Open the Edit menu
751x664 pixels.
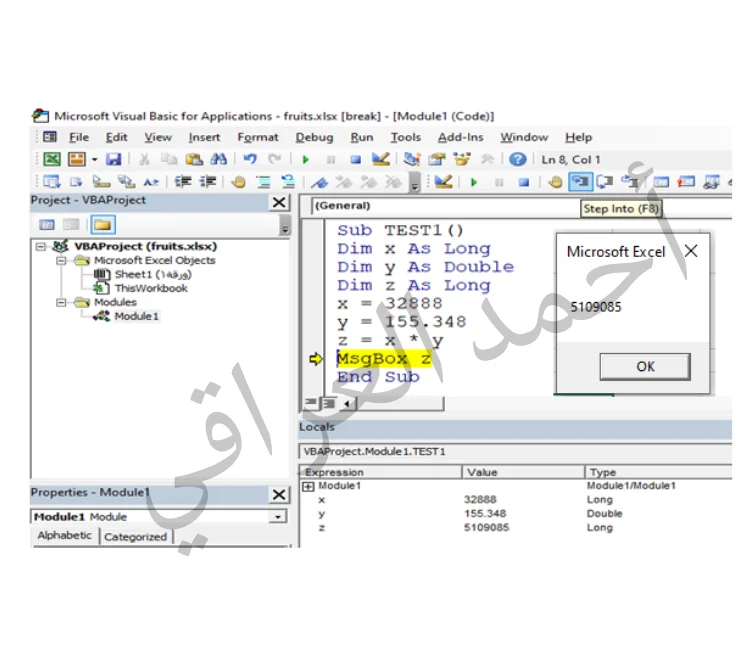[116, 137]
